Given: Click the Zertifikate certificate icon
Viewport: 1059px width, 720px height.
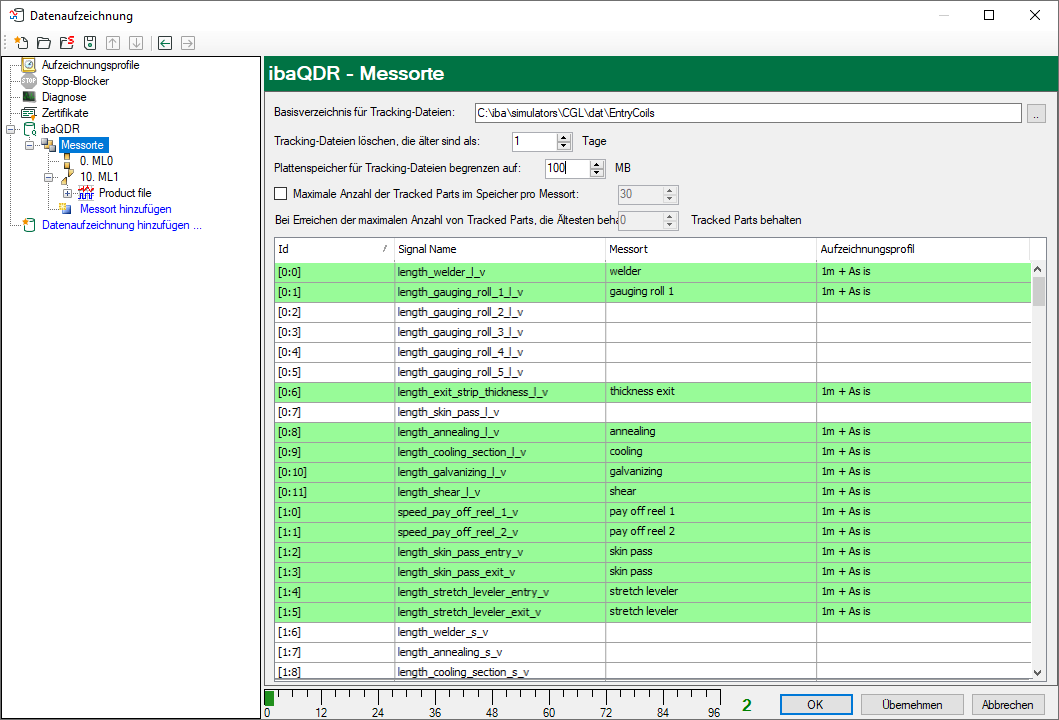Looking at the screenshot, I should pyautogui.click(x=28, y=113).
